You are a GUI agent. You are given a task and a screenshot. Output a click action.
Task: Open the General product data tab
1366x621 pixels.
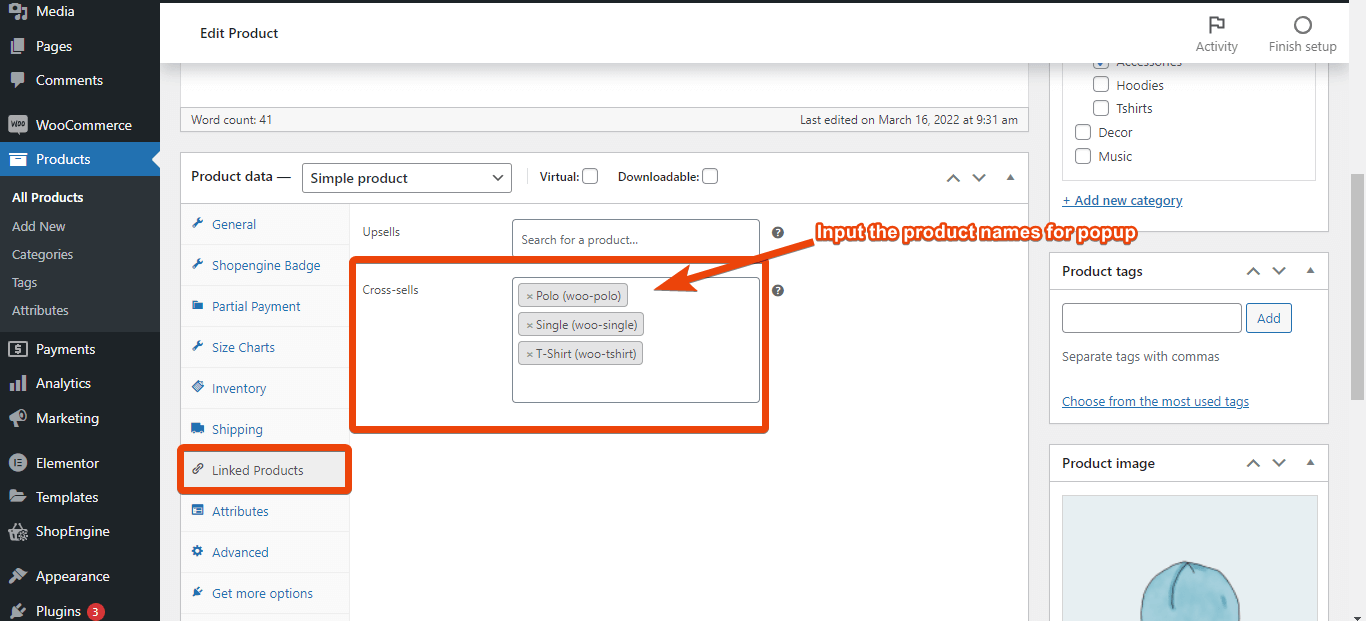265,224
